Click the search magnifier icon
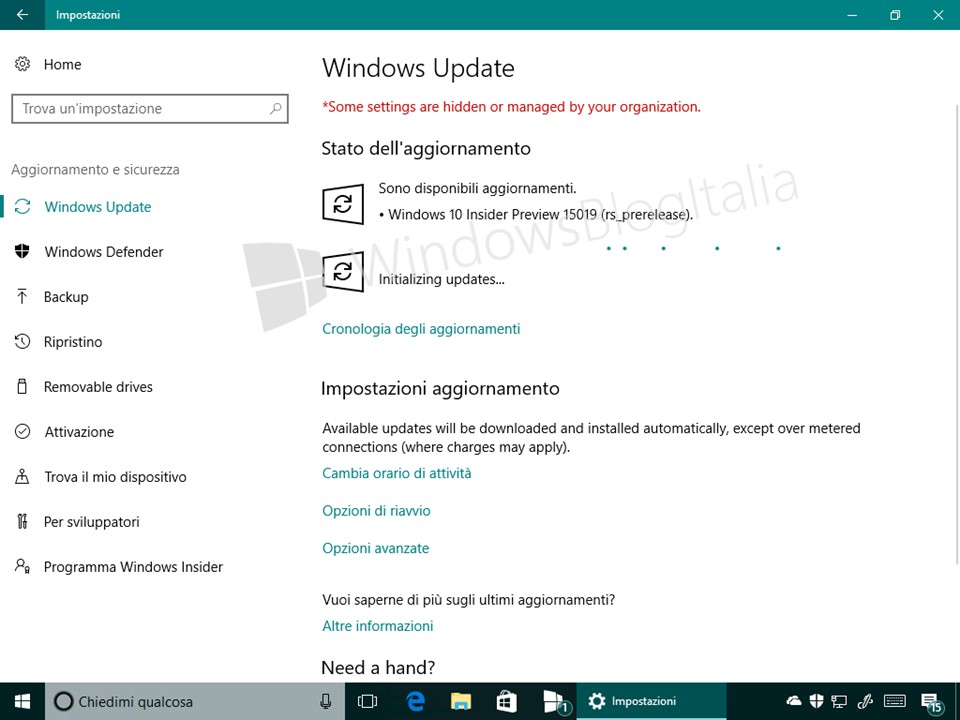The height and width of the screenshot is (720, 960). click(x=276, y=108)
